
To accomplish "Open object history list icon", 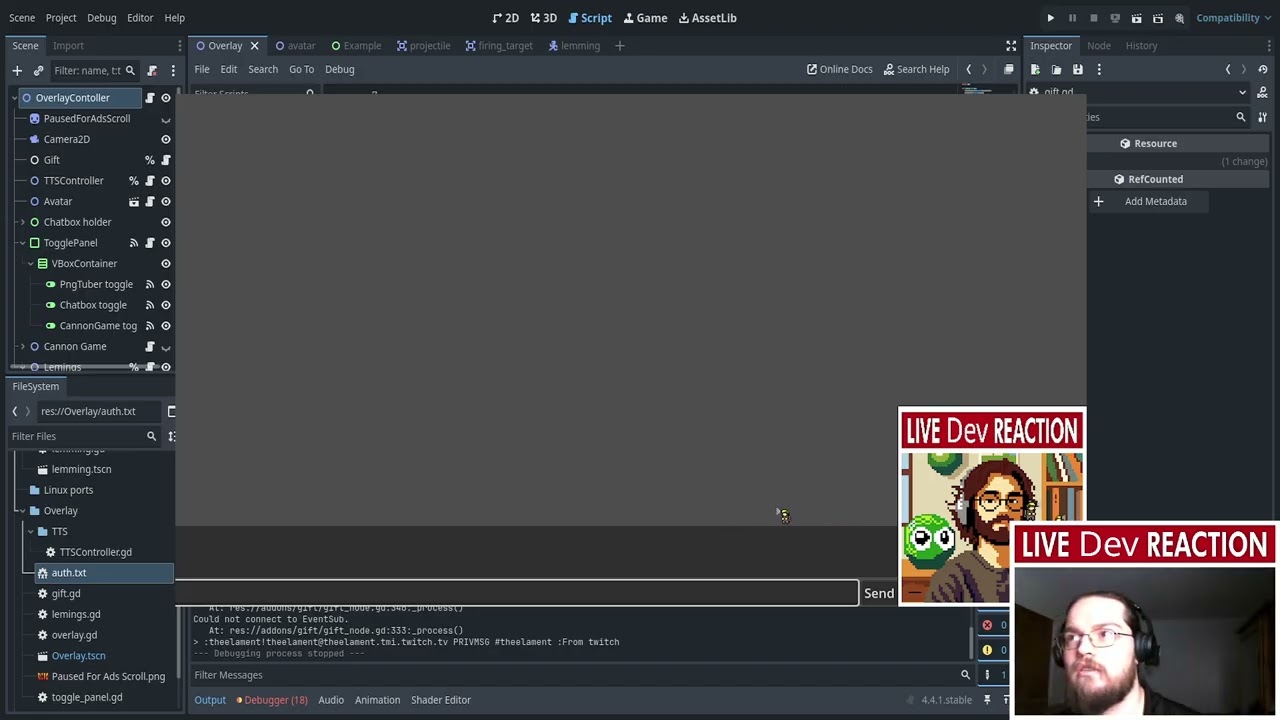I will [1263, 70].
